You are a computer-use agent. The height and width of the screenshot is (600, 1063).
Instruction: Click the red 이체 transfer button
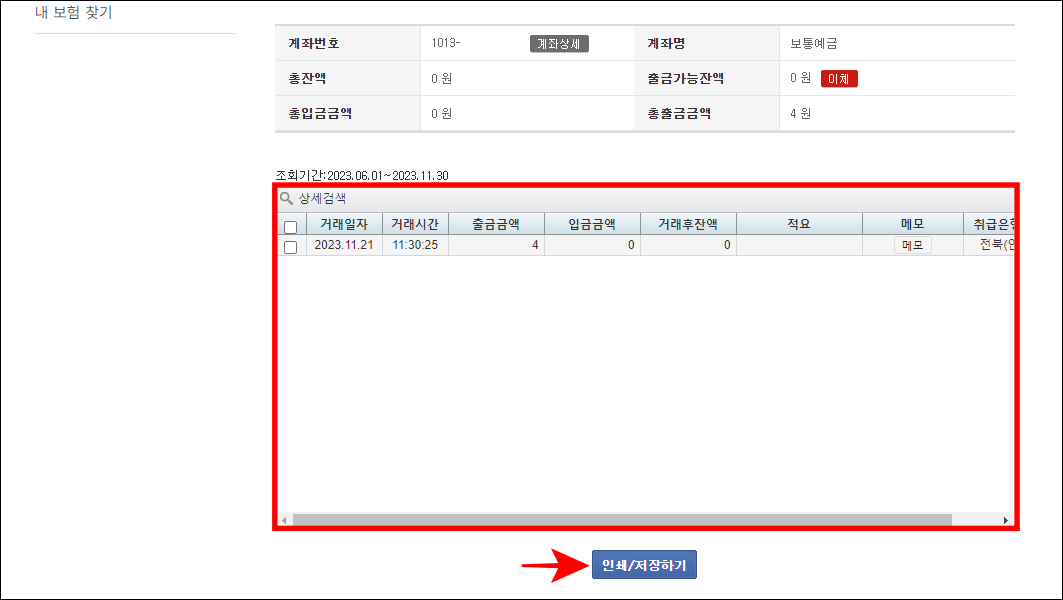pos(838,78)
